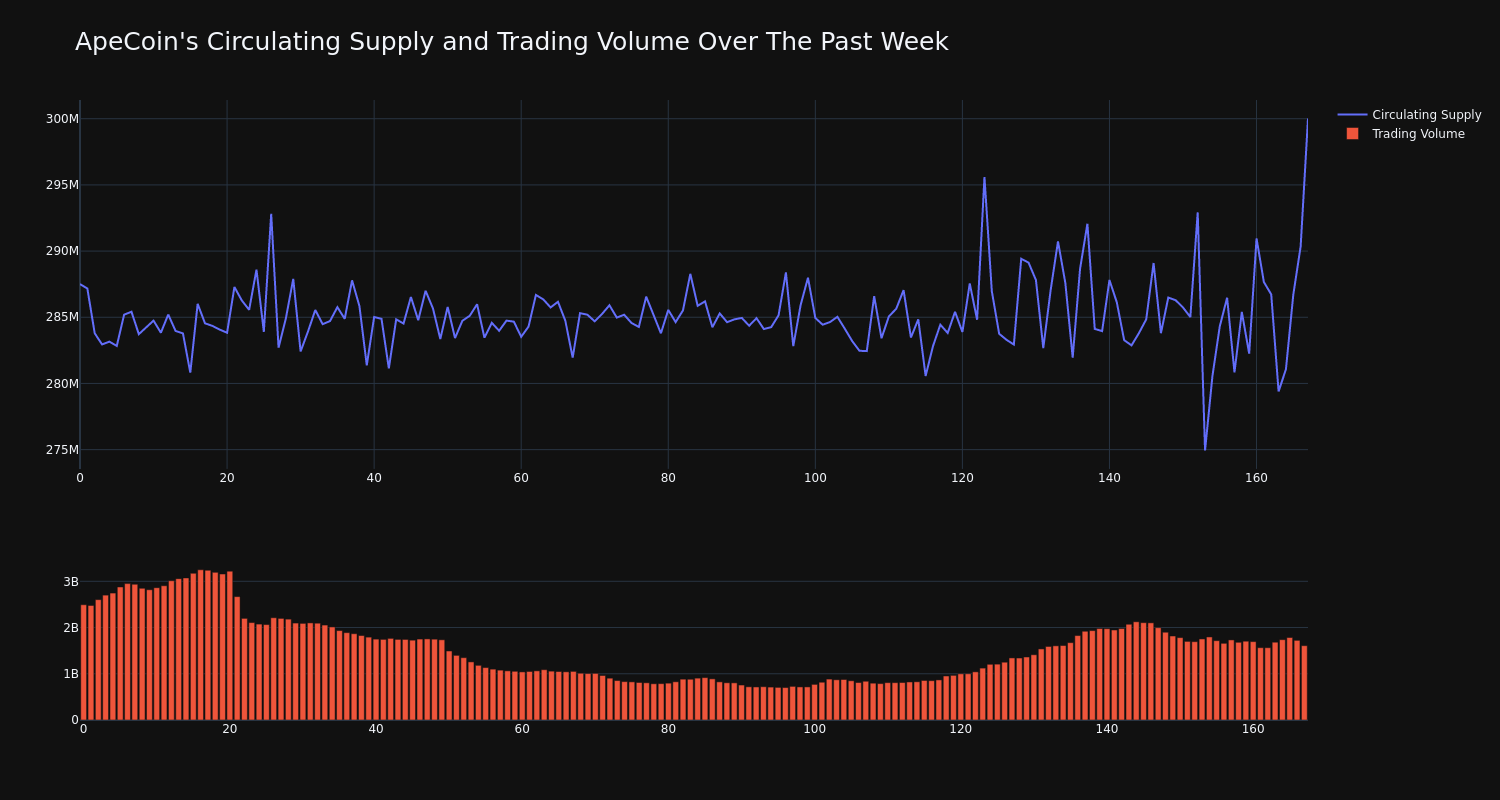Viewport: 1500px width, 800px height.
Task: Click the 160 tick on volume x-axis
Action: point(1253,729)
